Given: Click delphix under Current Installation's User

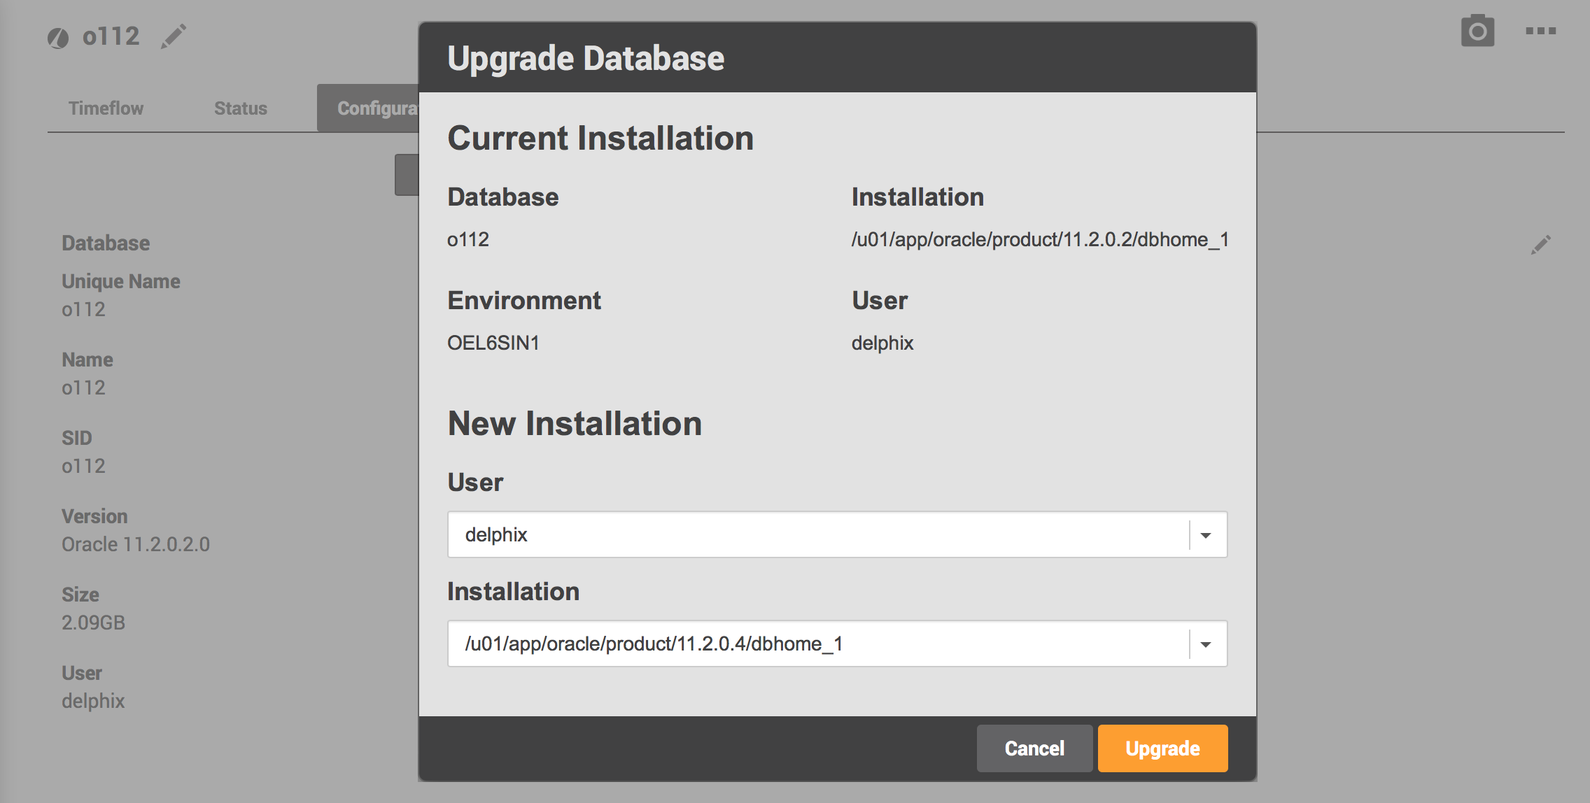Looking at the screenshot, I should click(x=882, y=343).
